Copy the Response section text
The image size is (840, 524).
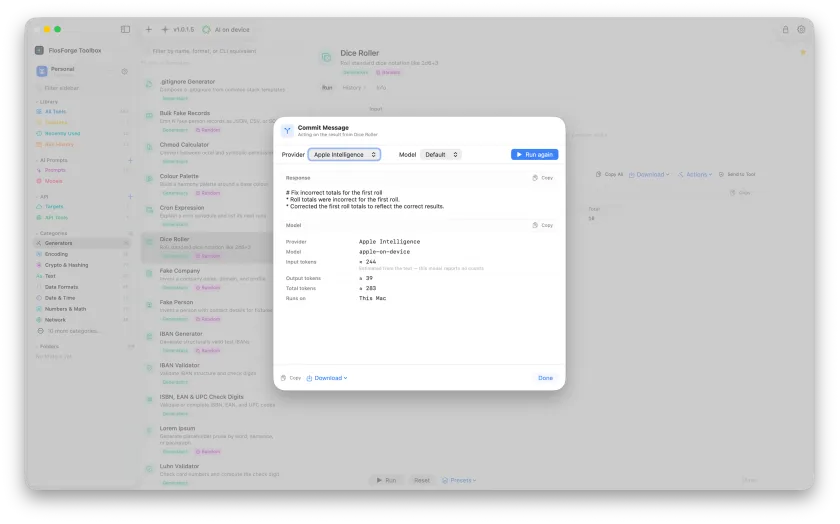coord(542,178)
